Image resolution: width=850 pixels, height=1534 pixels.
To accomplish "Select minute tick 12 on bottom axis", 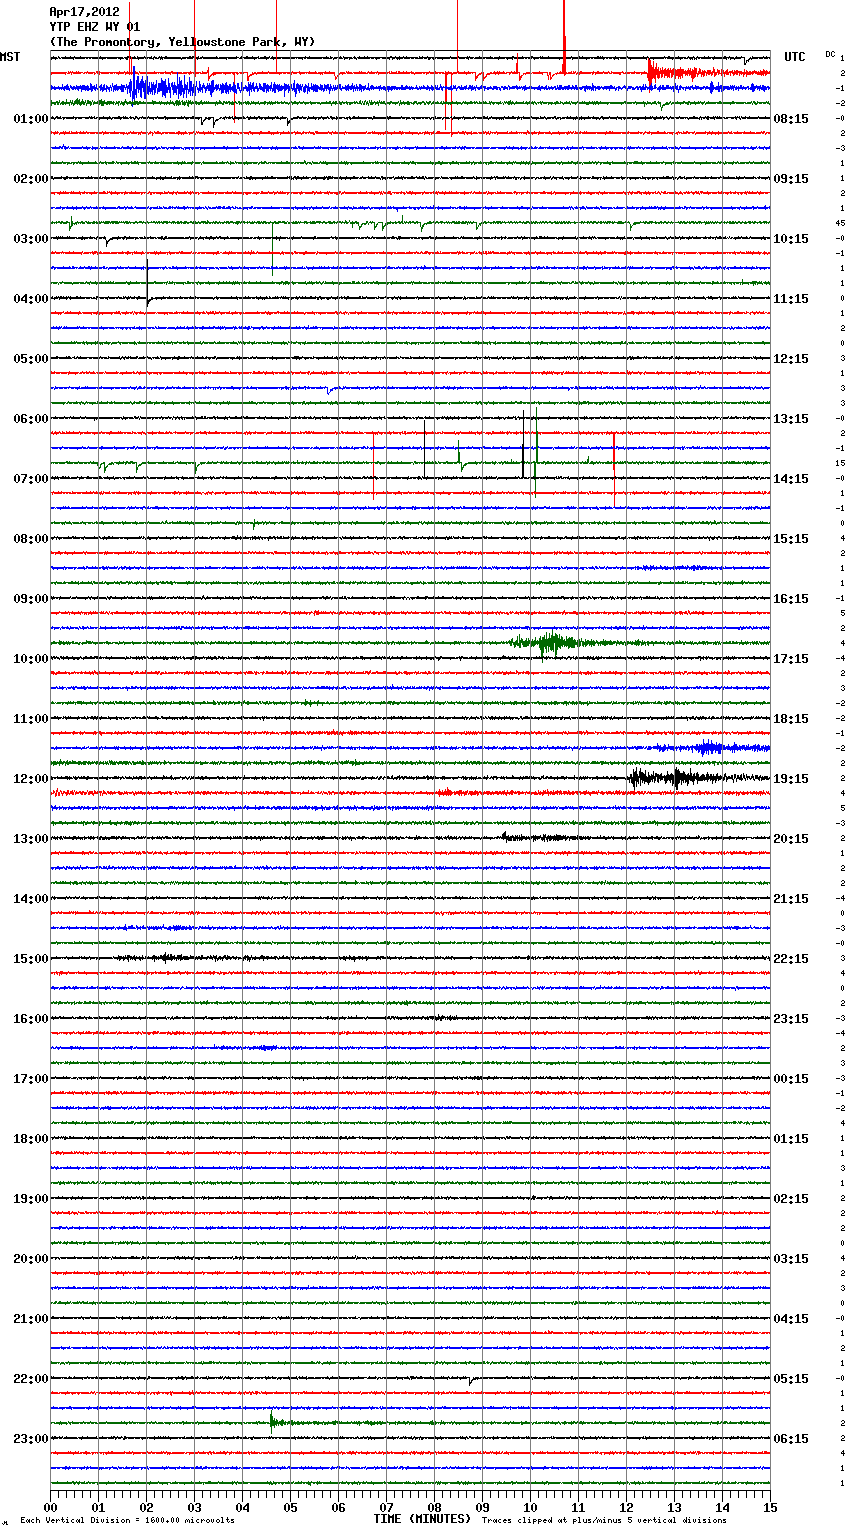I will (626, 1507).
